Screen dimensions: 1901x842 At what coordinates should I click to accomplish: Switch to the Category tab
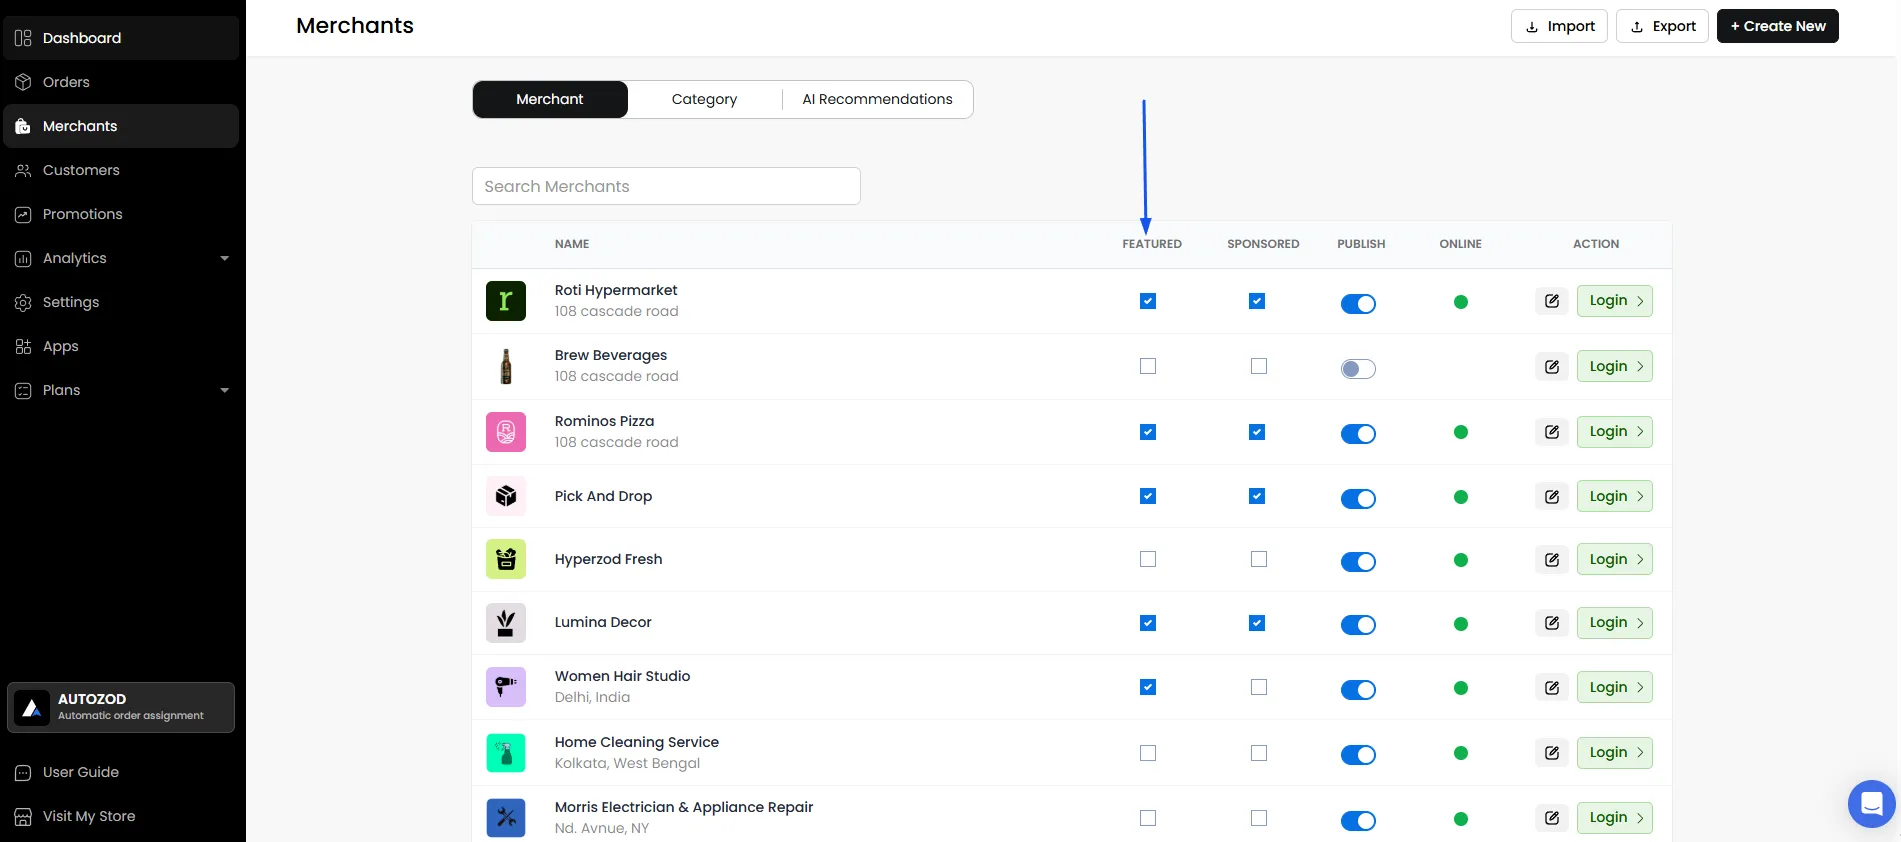pos(704,99)
